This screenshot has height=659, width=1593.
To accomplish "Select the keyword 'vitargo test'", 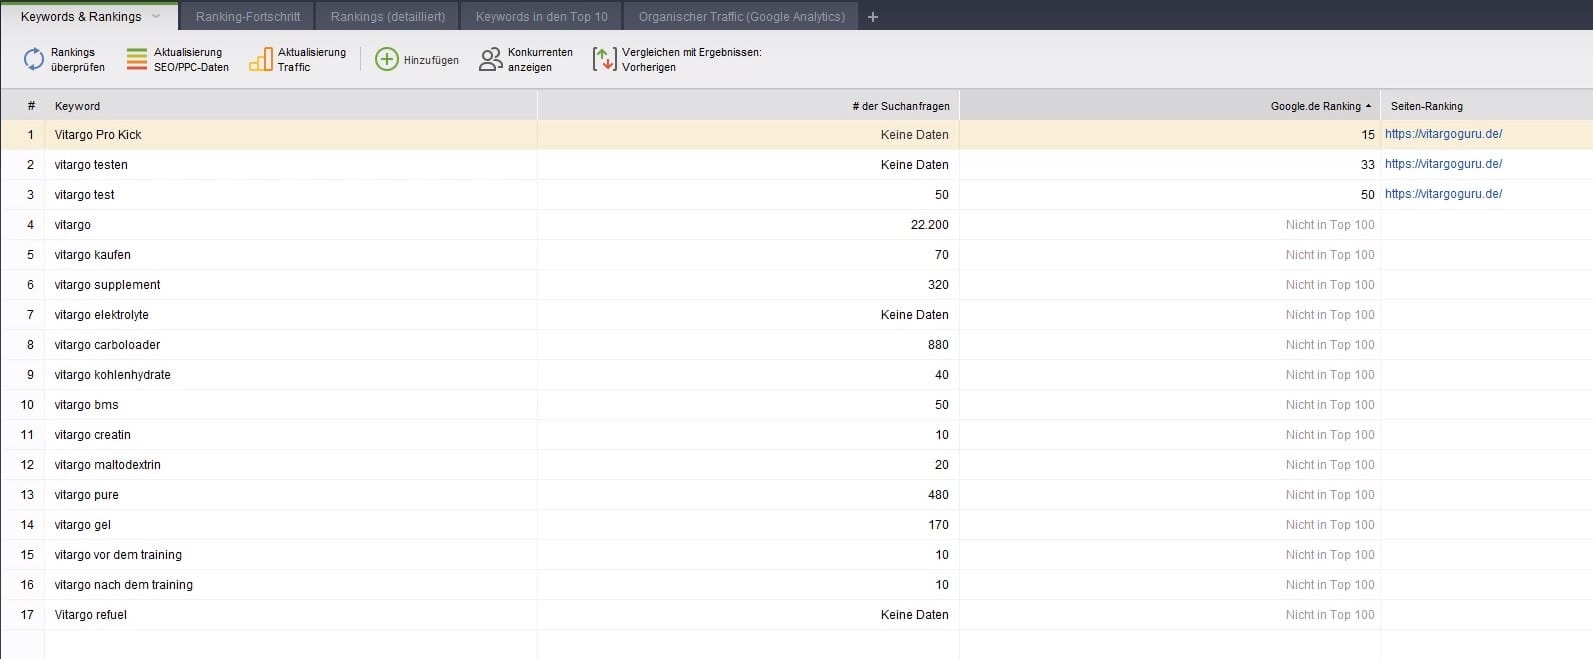I will point(84,195).
